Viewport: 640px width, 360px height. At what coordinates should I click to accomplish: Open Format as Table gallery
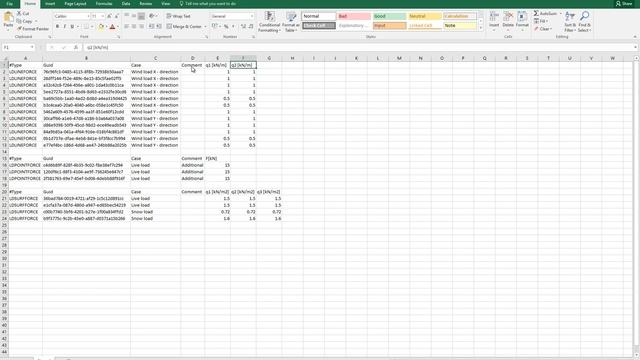click(291, 22)
